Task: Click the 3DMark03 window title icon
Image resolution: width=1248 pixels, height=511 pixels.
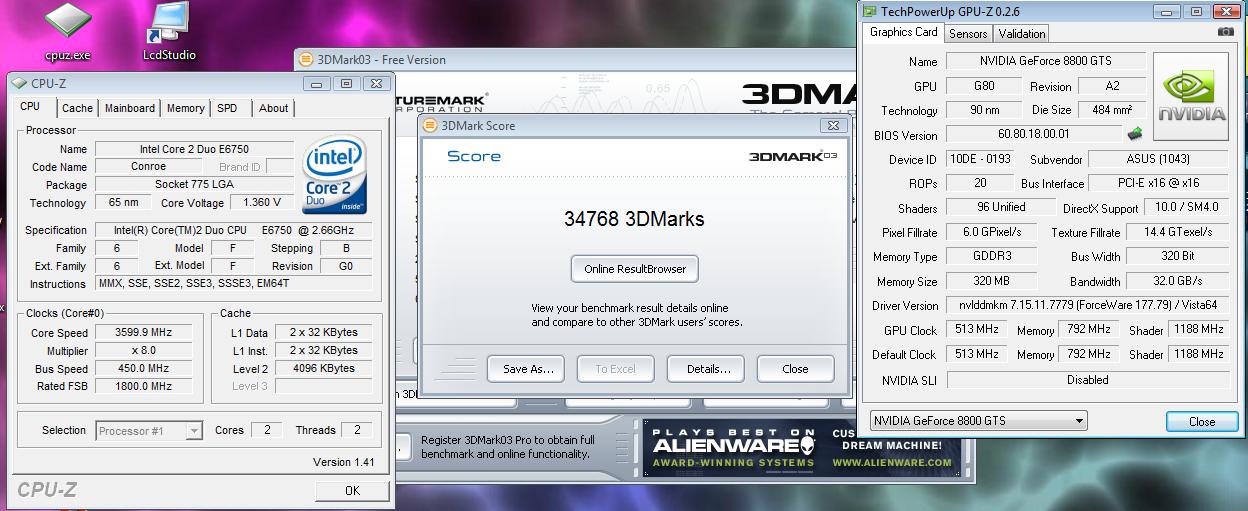Action: (x=307, y=60)
